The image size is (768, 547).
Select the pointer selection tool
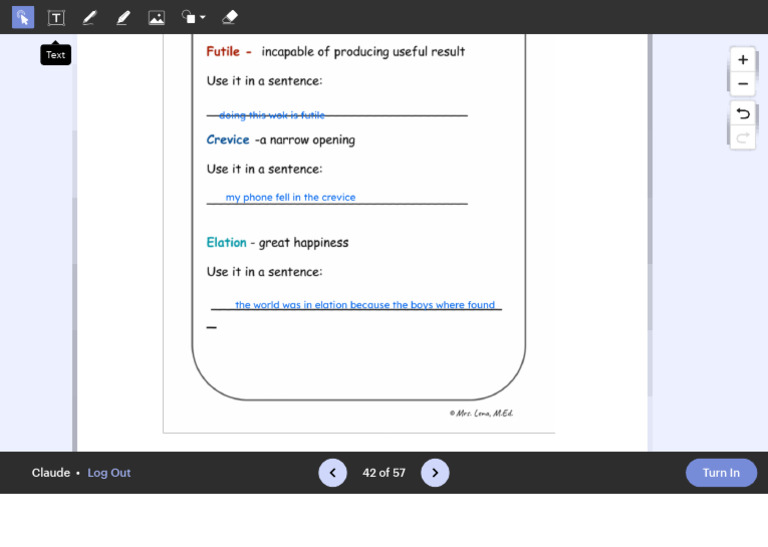22,17
